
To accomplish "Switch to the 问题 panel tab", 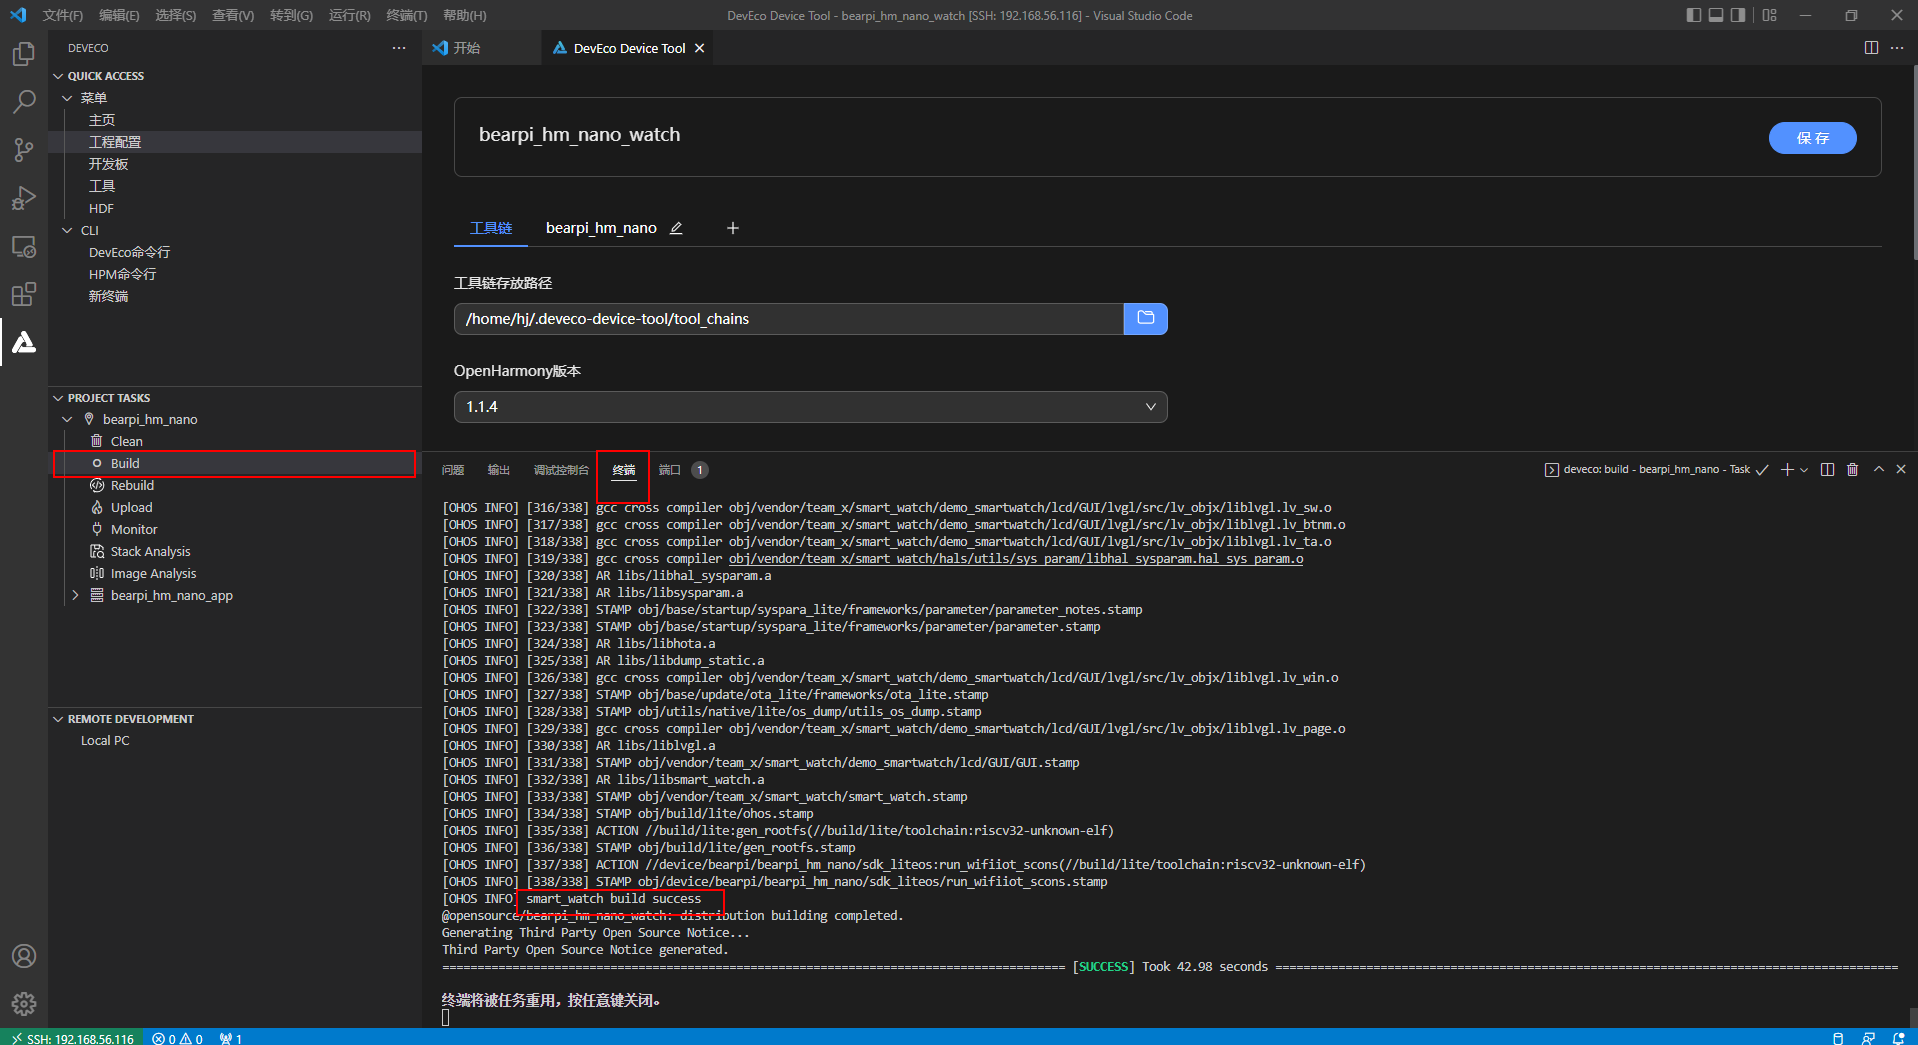I will coord(453,470).
